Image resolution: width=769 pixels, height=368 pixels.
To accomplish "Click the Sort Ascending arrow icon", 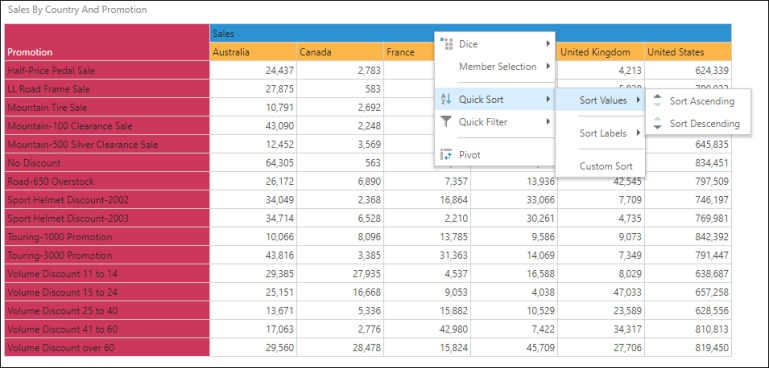I will tap(658, 101).
